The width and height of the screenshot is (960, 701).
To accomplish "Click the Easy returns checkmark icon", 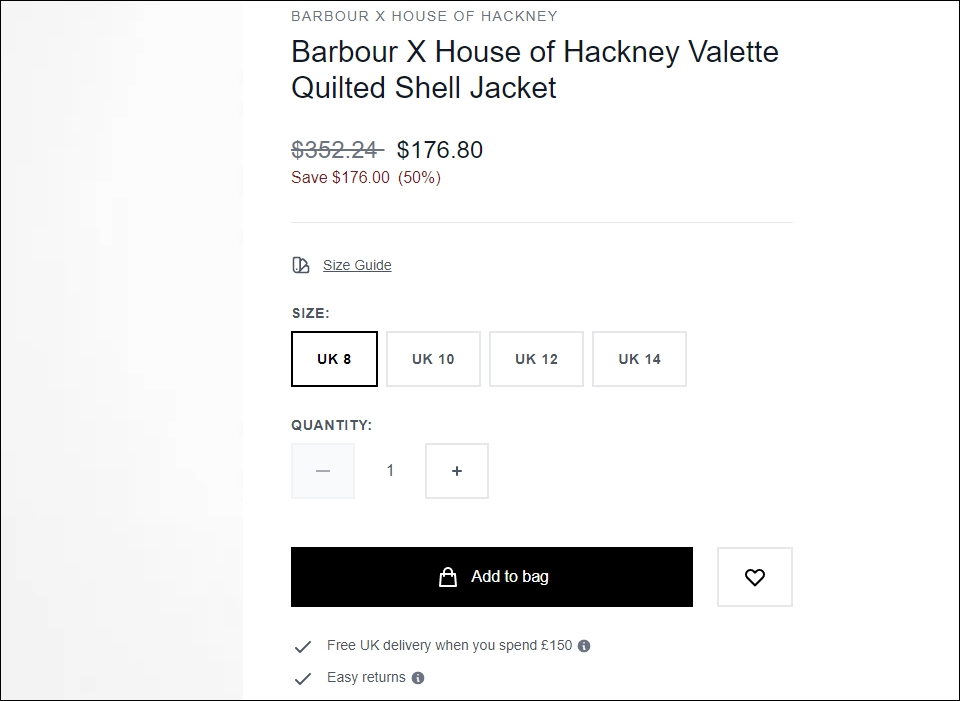I will click(303, 678).
